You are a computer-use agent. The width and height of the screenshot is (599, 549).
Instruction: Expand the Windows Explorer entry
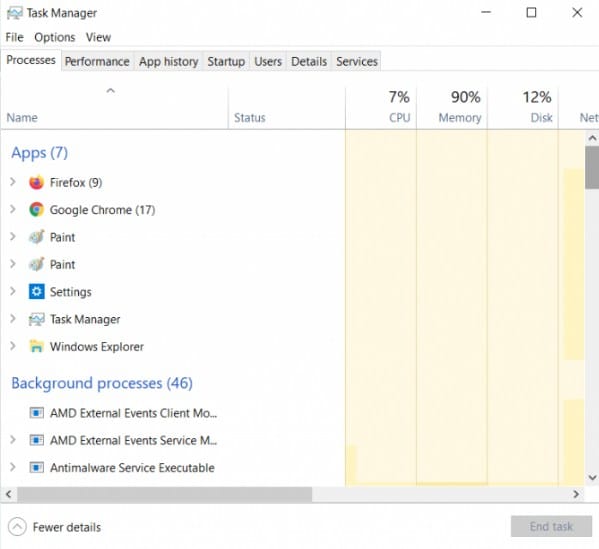coord(13,346)
